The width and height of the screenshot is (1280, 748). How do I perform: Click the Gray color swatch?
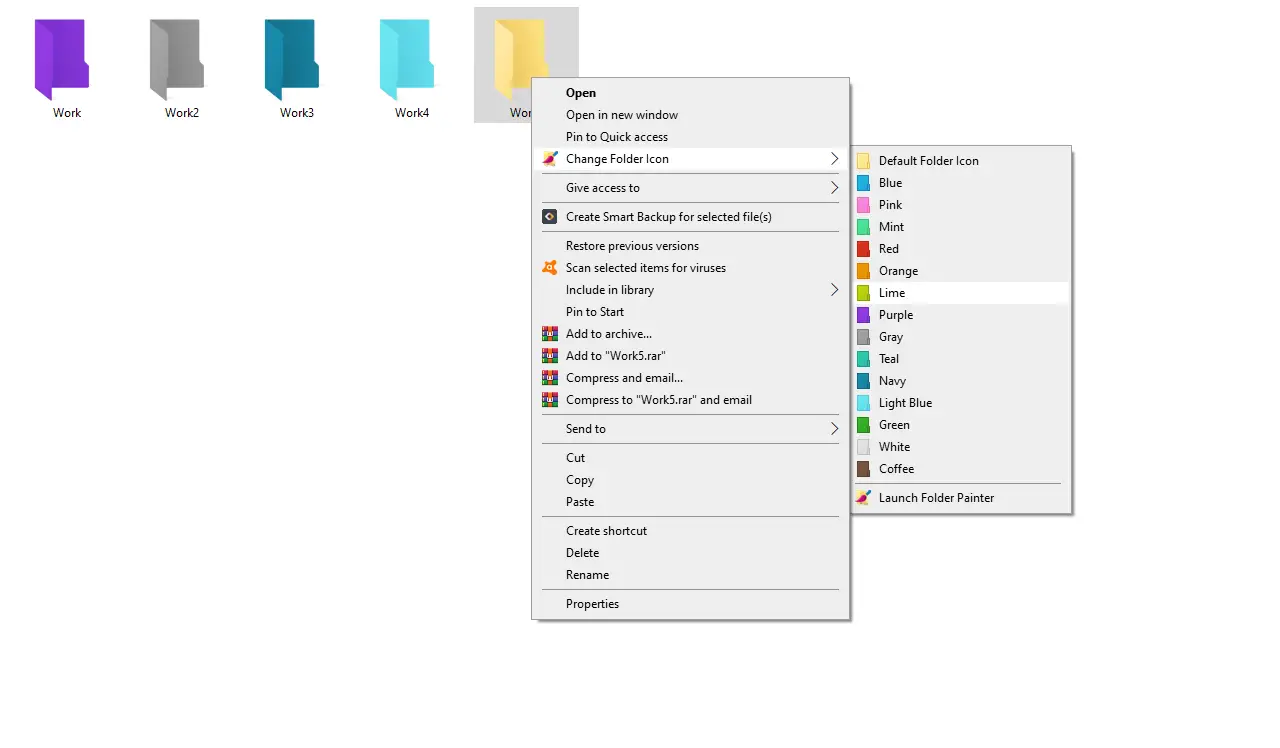tap(863, 337)
